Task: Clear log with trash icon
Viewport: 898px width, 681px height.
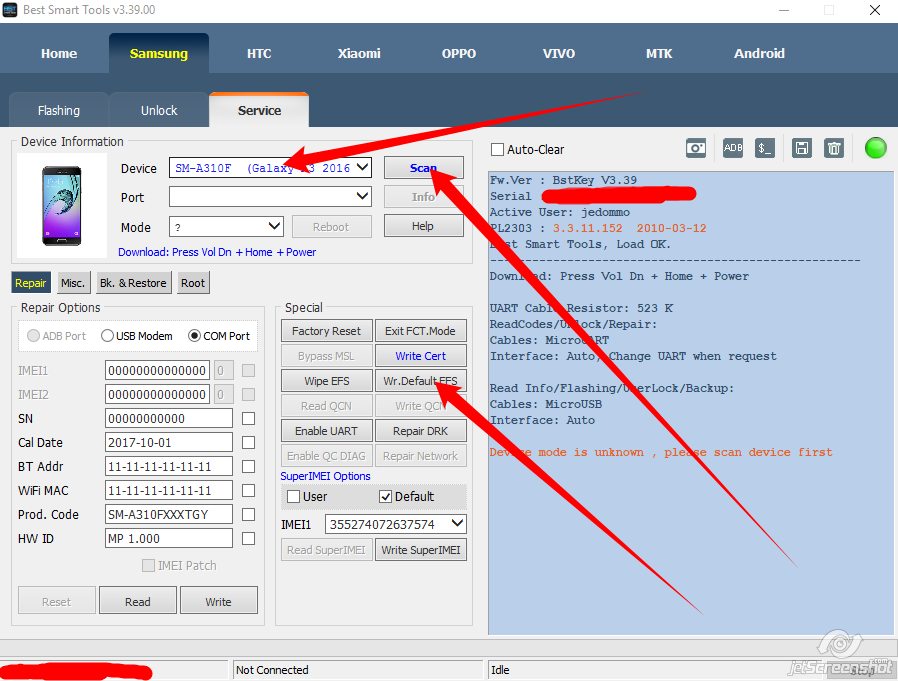Action: 834,148
